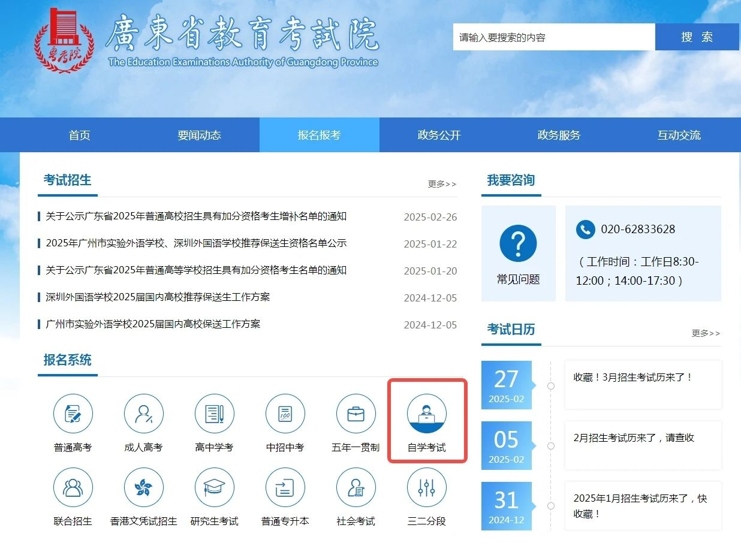Click the 自学考试 label text
The width and height of the screenshot is (741, 555).
427,448
